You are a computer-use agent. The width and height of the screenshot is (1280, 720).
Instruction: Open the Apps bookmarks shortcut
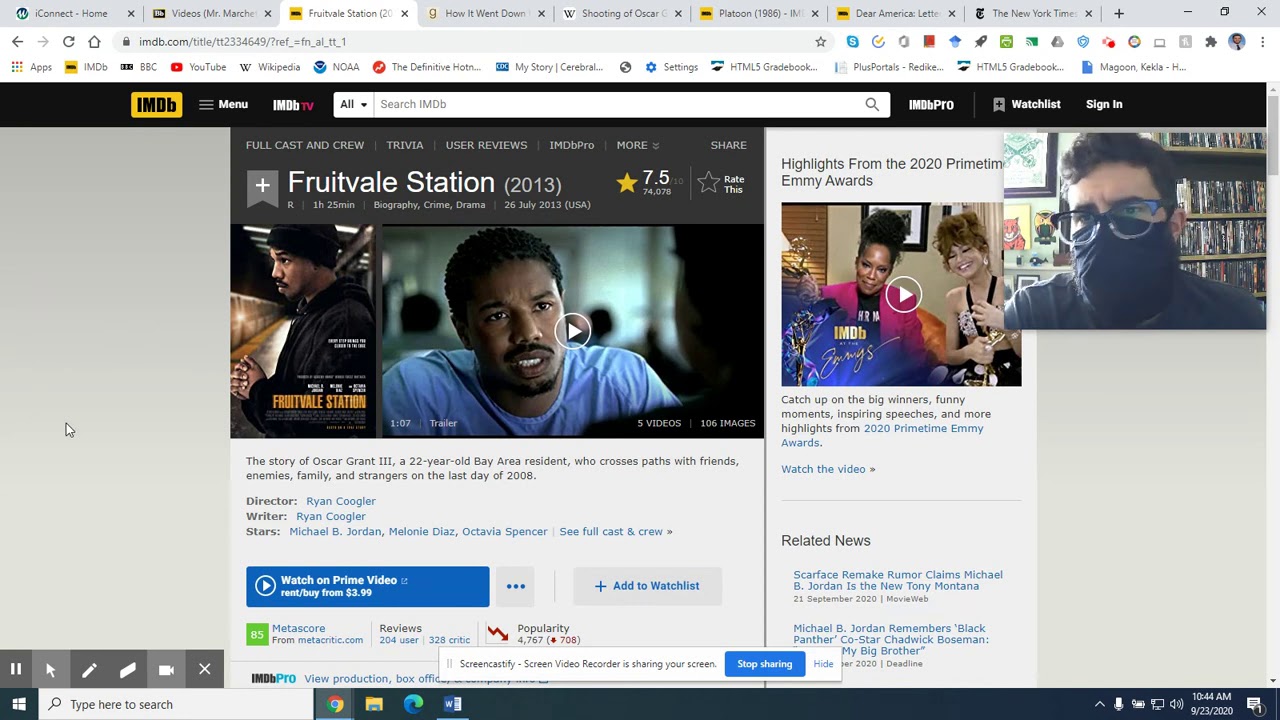[x=32, y=67]
